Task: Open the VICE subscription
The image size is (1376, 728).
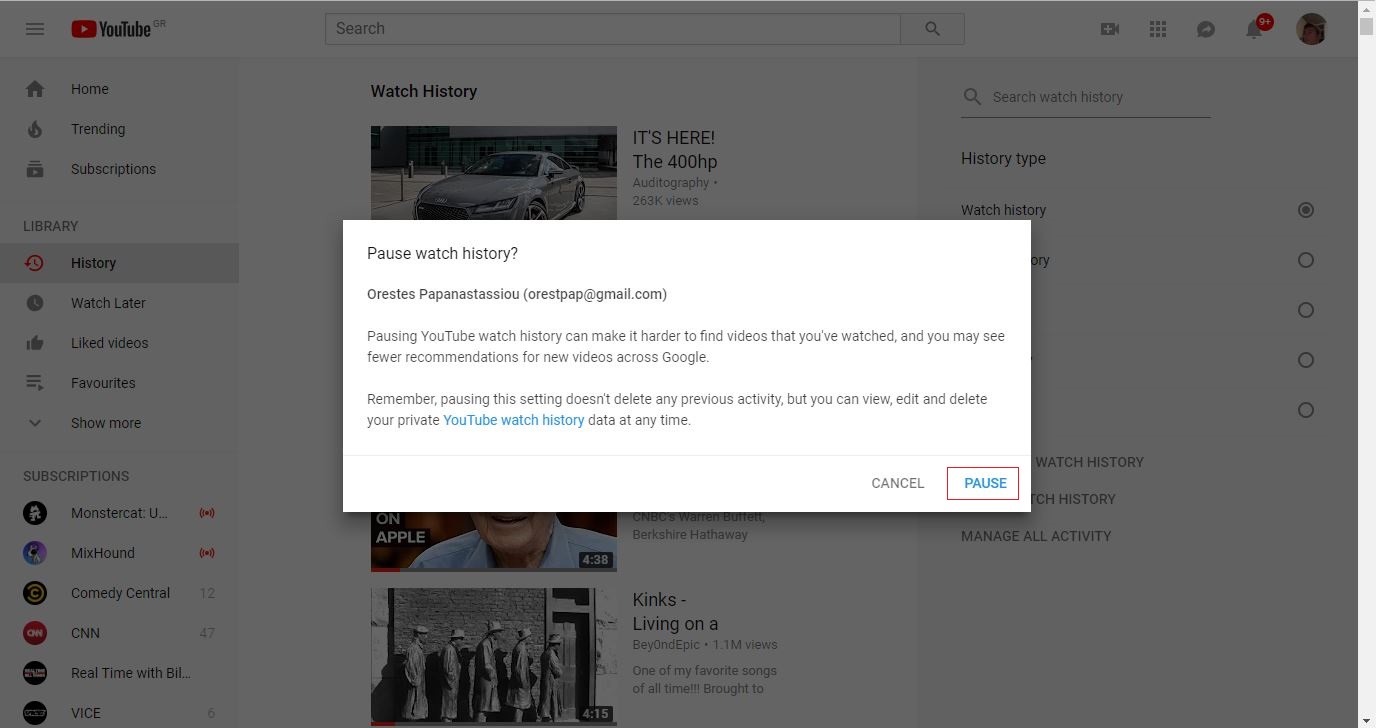Action: 119,713
